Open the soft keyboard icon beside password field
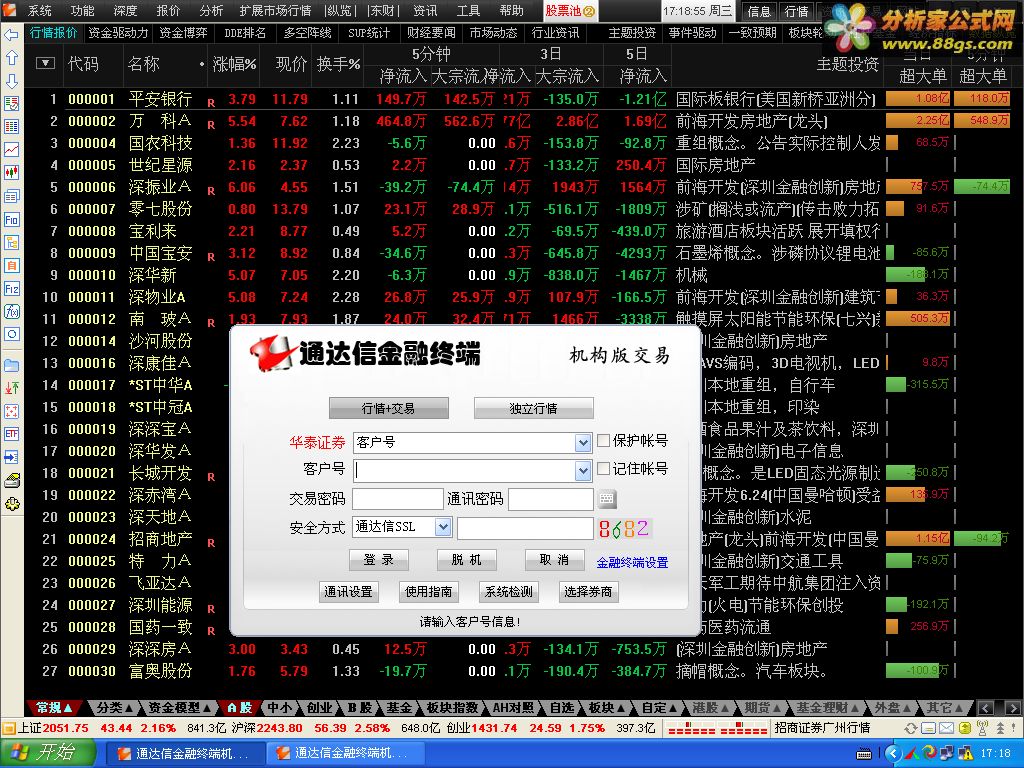This screenshot has height=768, width=1024. tap(607, 500)
